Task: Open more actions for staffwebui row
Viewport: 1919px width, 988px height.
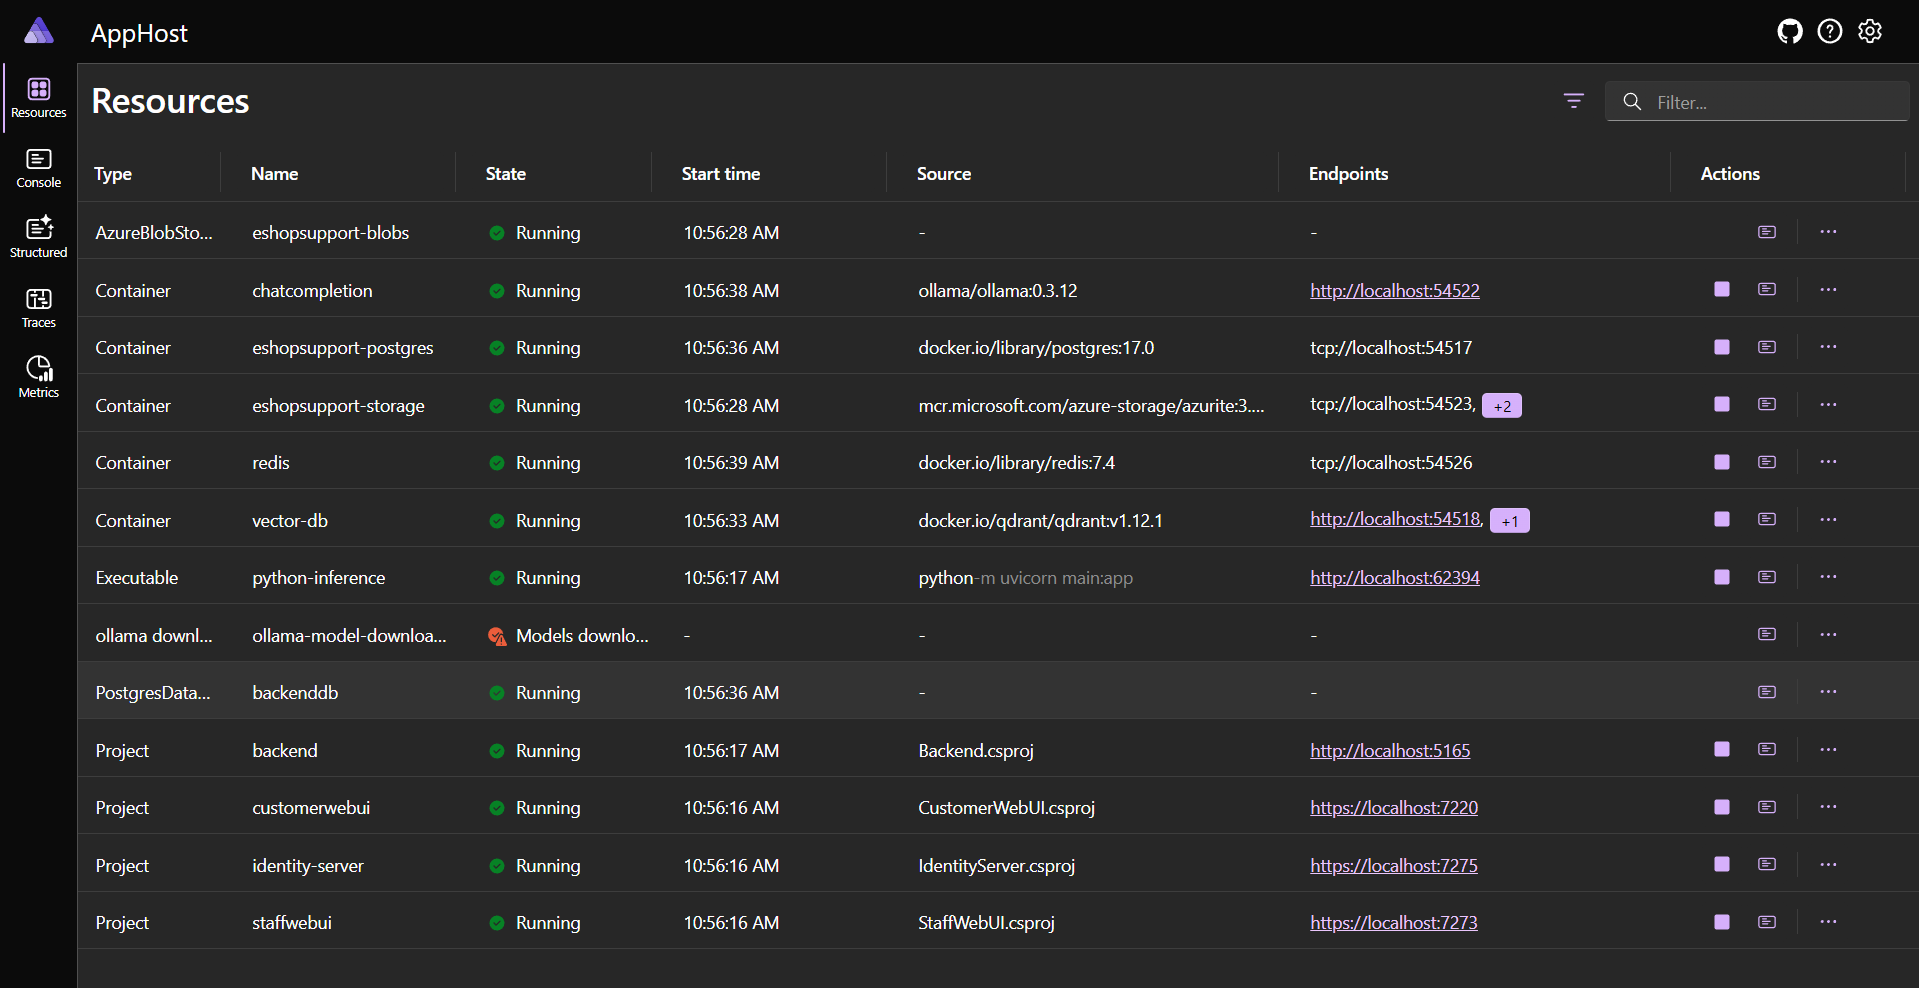Action: [1828, 922]
